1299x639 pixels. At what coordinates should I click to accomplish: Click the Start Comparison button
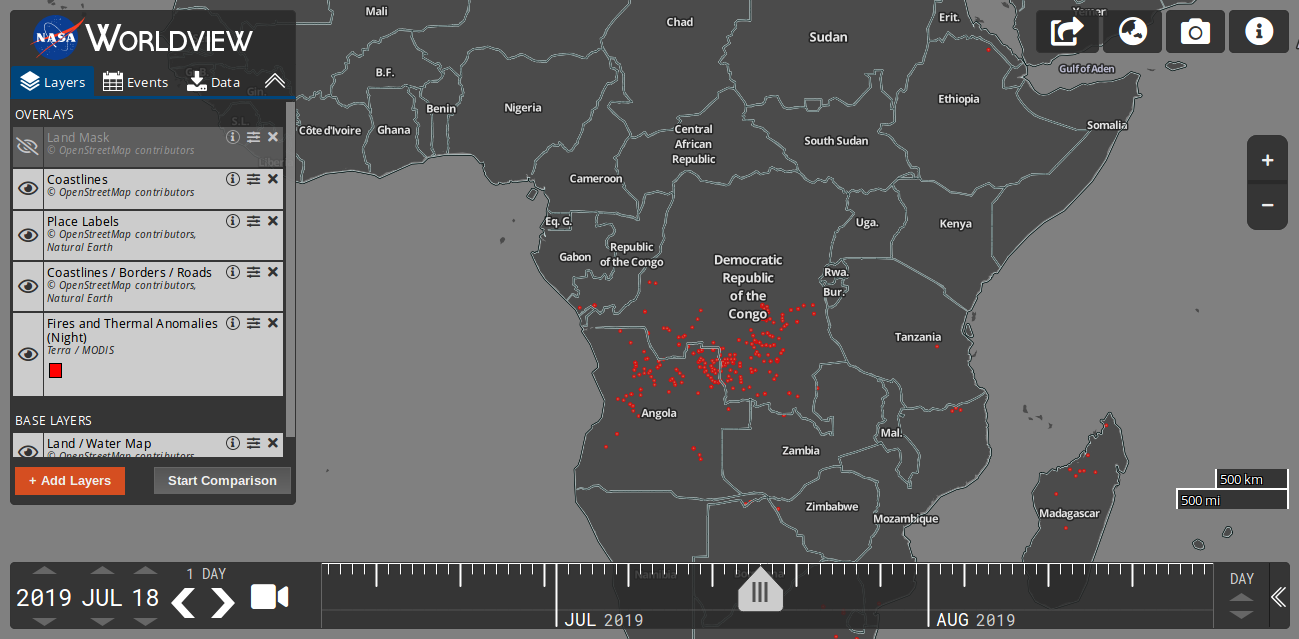coord(222,481)
